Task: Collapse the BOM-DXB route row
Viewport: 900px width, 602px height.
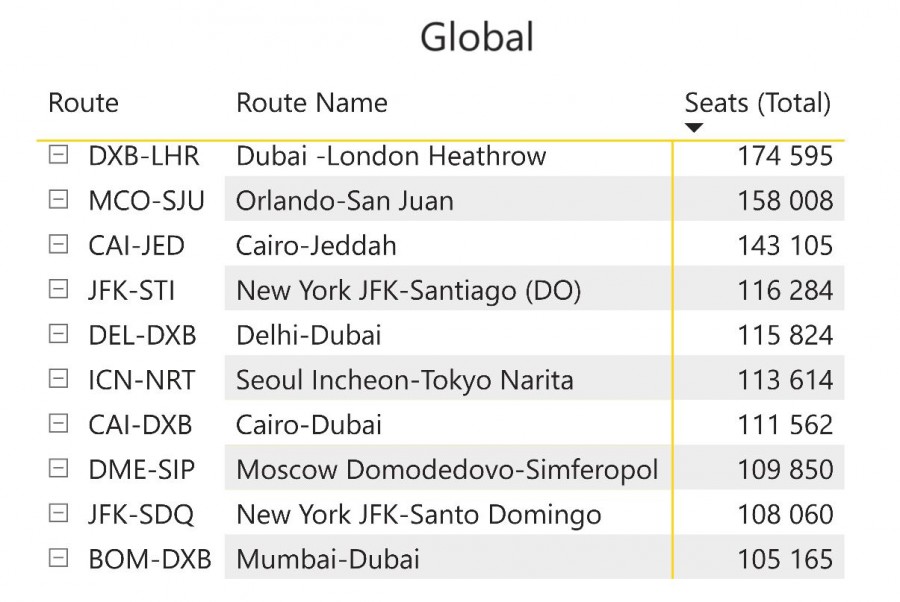Action: 59,559
